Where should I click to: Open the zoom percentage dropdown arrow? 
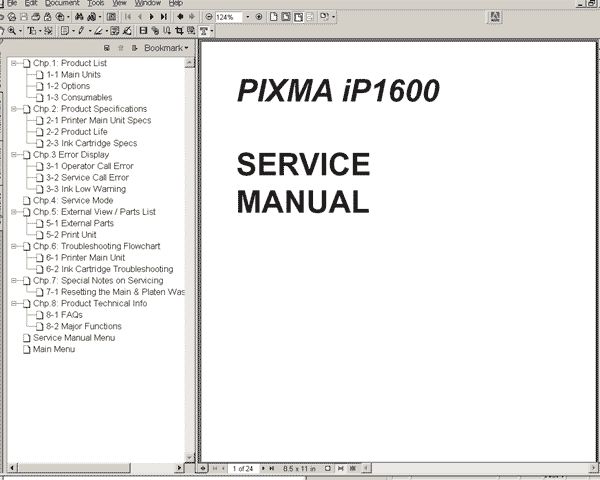point(248,17)
